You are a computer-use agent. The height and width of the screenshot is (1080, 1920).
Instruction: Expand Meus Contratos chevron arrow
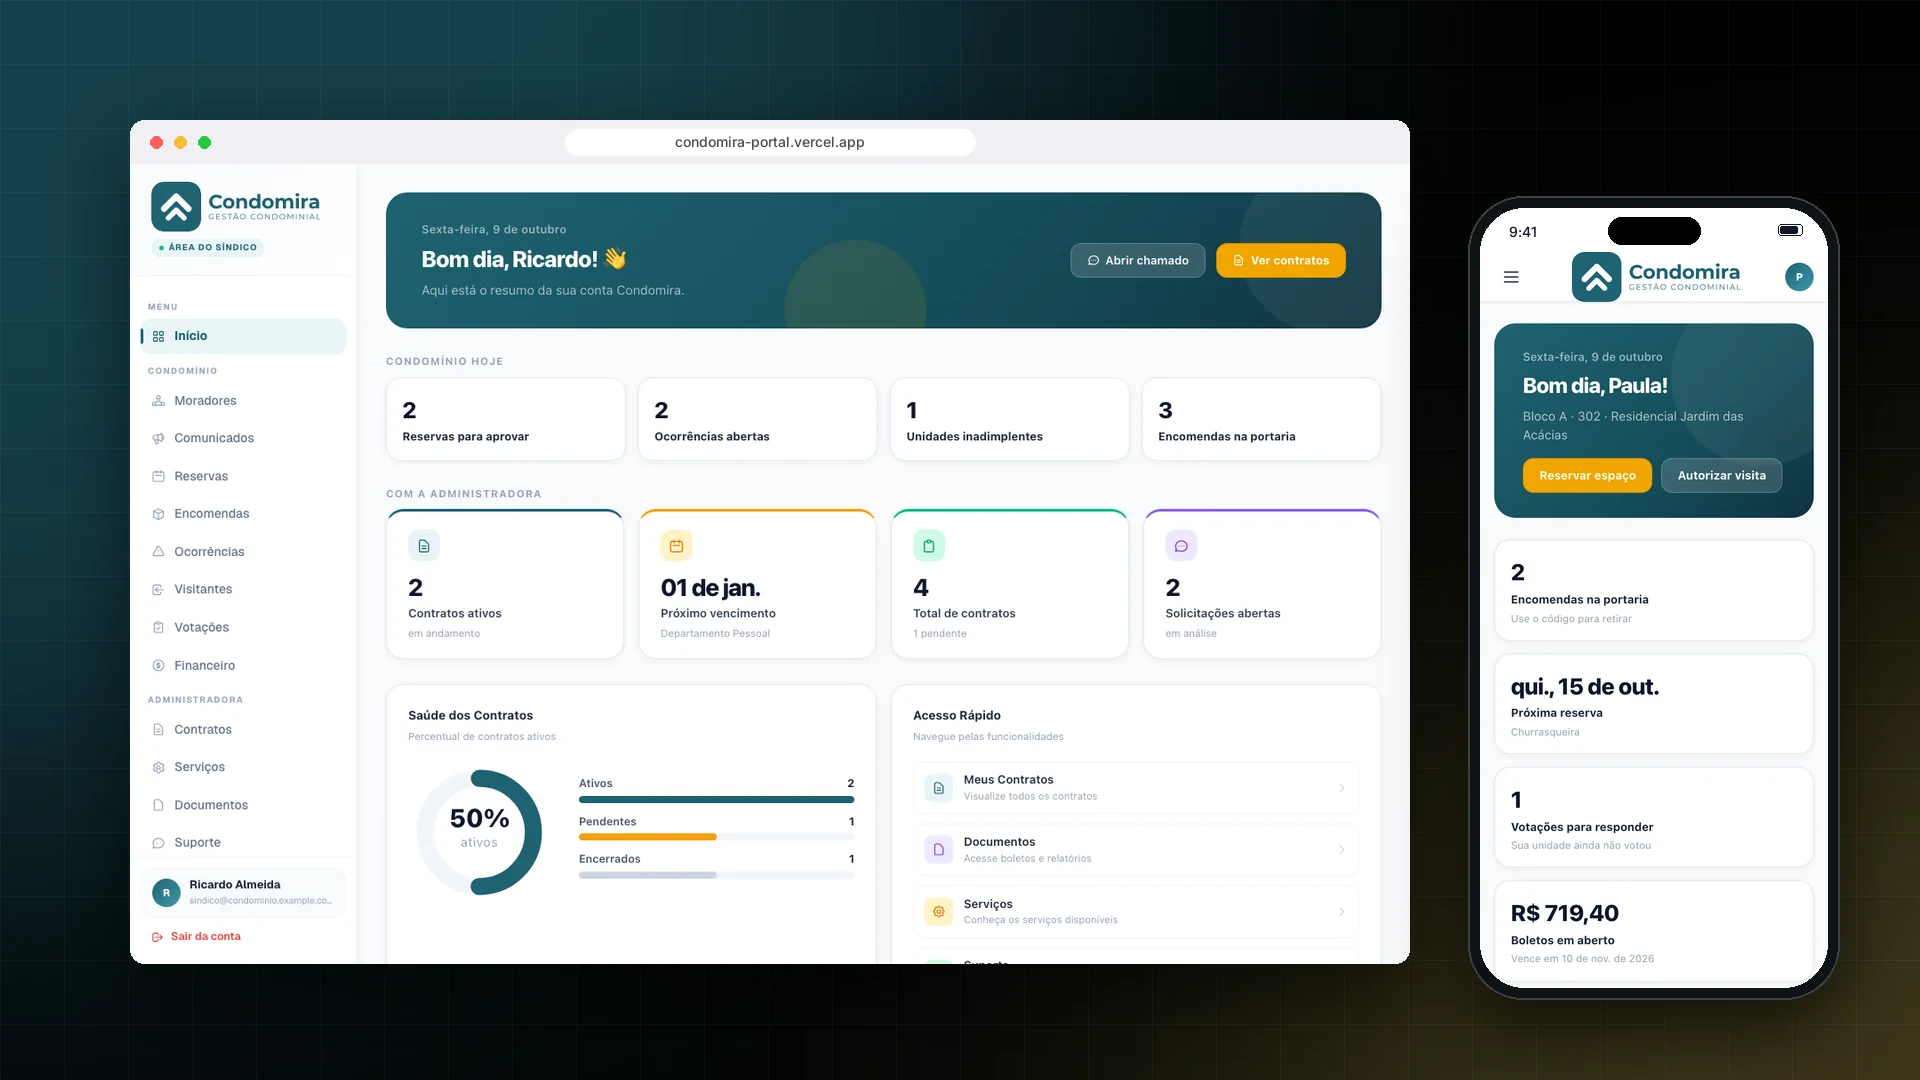tap(1342, 788)
